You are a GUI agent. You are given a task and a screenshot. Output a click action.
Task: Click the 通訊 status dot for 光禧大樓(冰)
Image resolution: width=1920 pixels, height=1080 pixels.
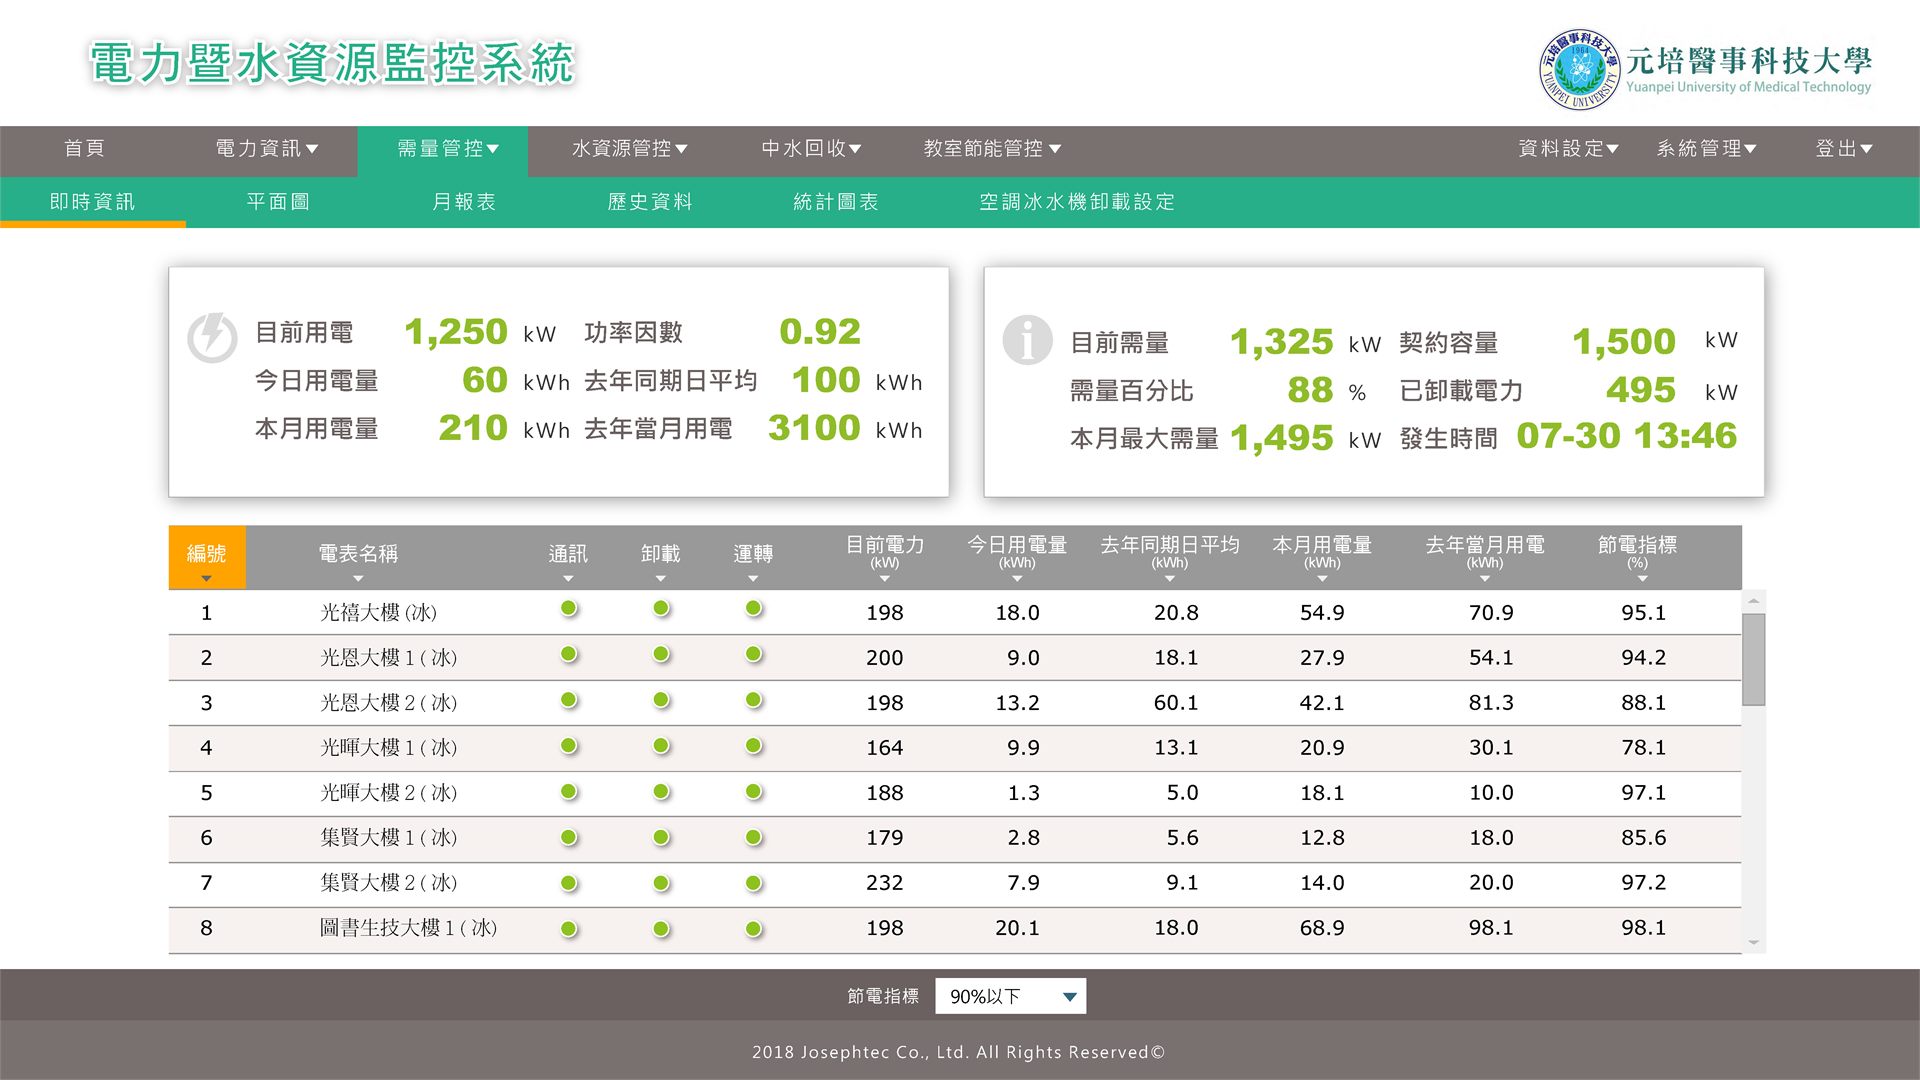pos(569,608)
